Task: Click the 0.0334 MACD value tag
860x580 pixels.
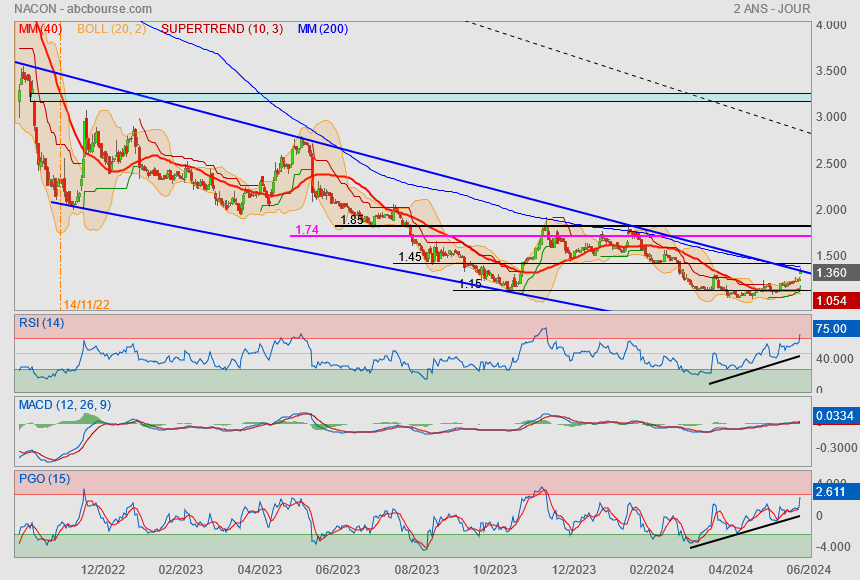Action: click(836, 416)
